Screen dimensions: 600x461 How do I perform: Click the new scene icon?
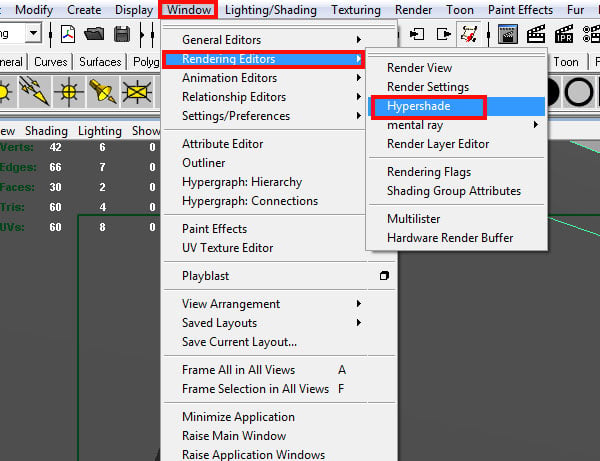pos(68,34)
